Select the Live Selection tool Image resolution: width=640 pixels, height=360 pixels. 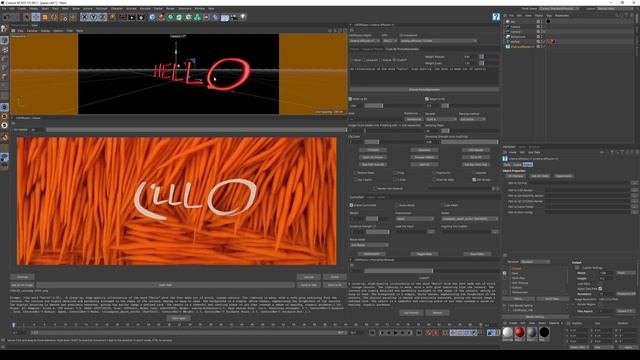point(27,17)
